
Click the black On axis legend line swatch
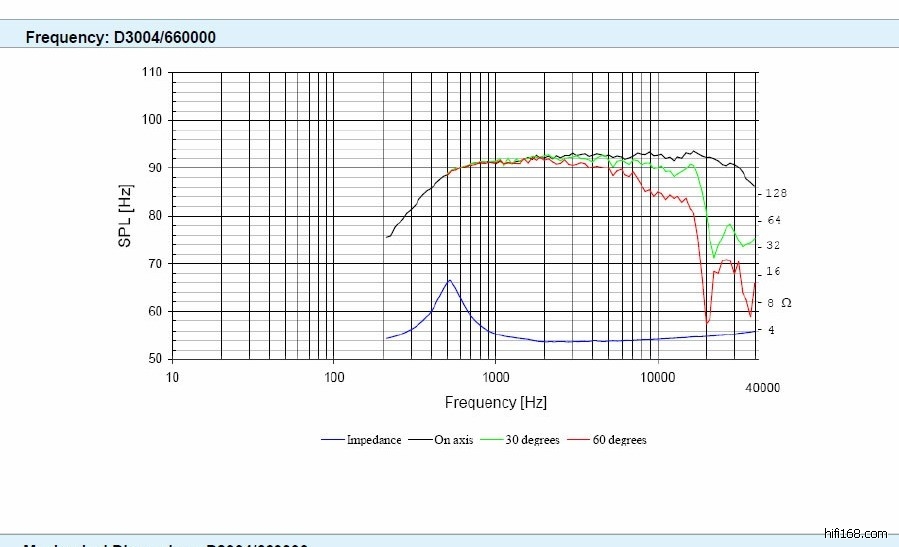(x=420, y=440)
